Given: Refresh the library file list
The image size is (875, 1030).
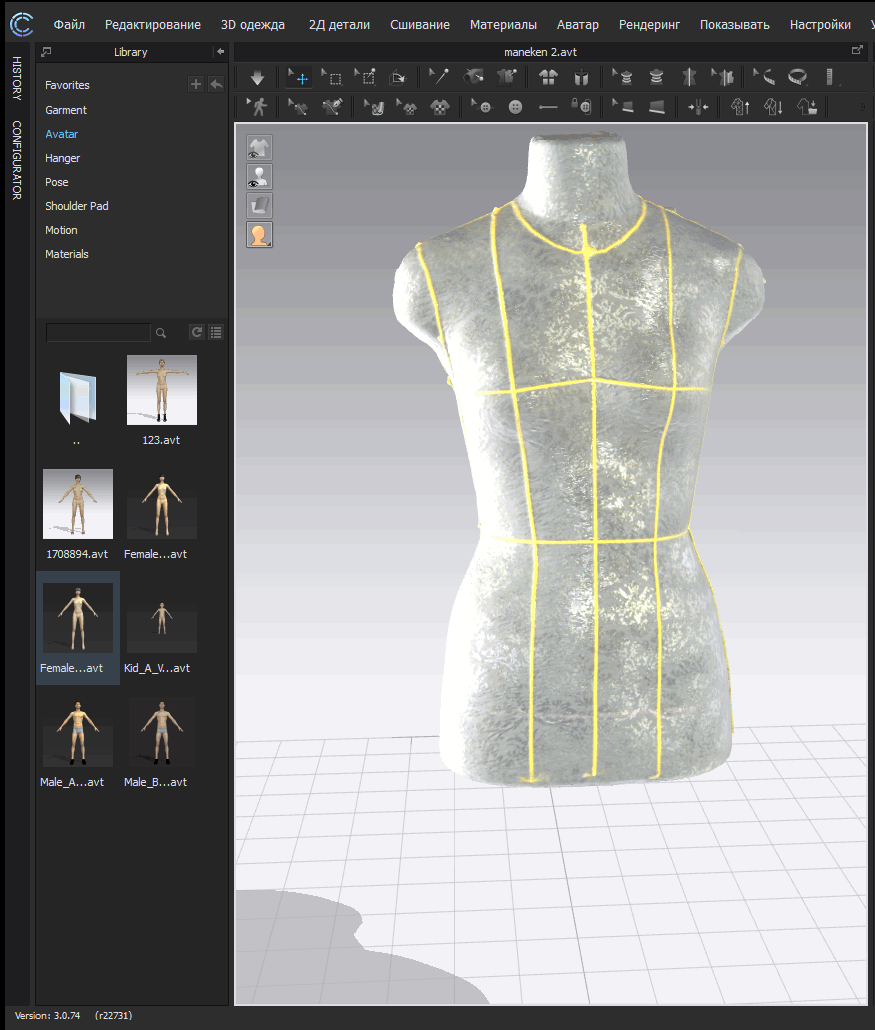Looking at the screenshot, I should point(197,332).
